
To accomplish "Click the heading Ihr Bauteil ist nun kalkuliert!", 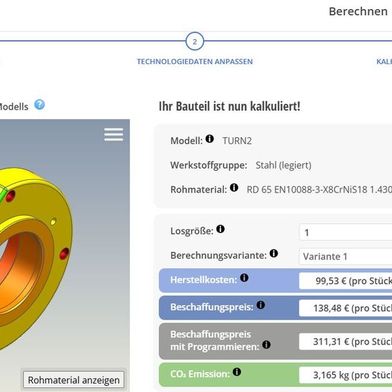I will point(229,106).
